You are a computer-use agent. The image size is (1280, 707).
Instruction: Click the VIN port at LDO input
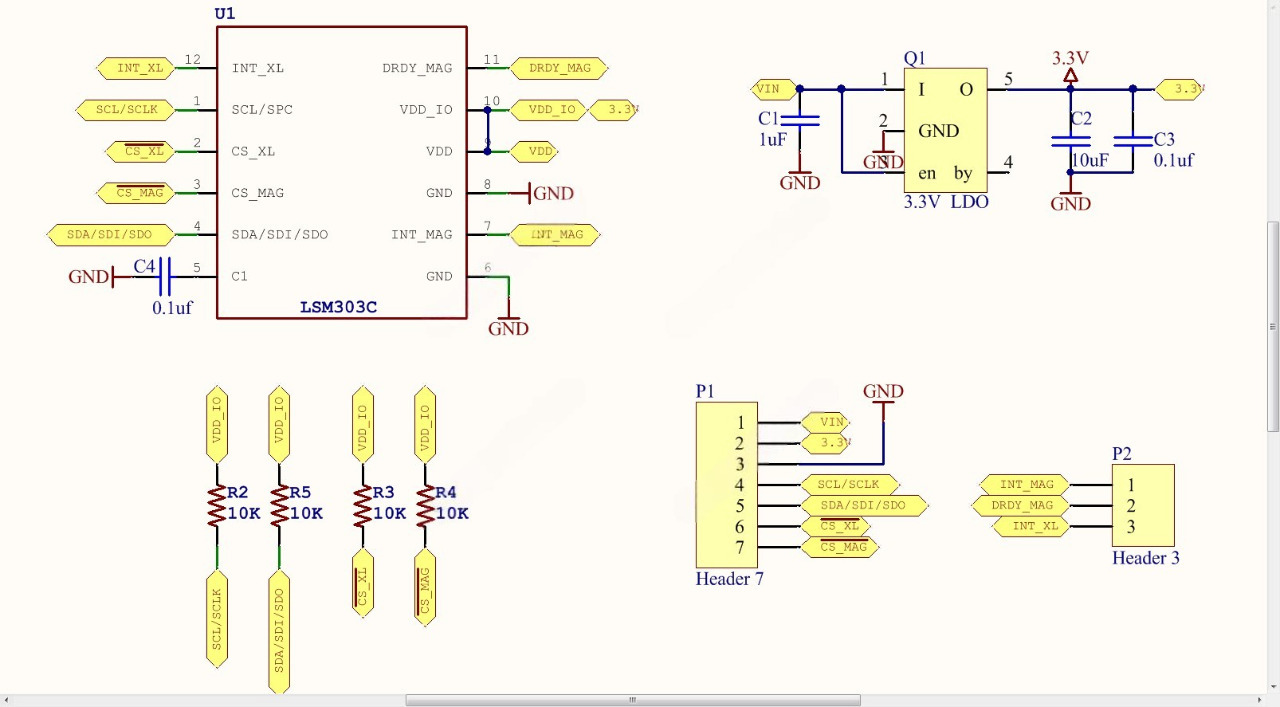click(768, 89)
